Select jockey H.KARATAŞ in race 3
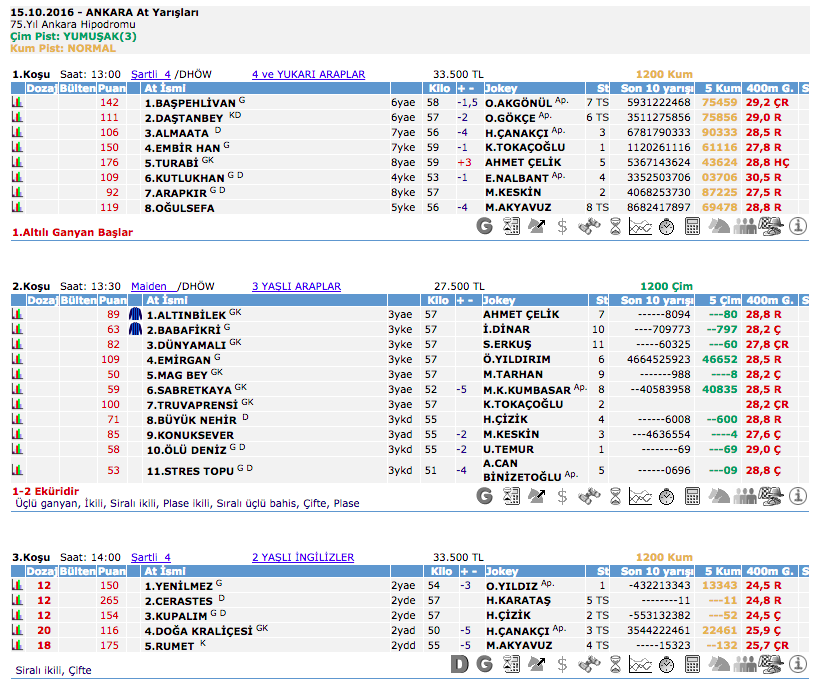This screenshot has width=824, height=690. (513, 601)
